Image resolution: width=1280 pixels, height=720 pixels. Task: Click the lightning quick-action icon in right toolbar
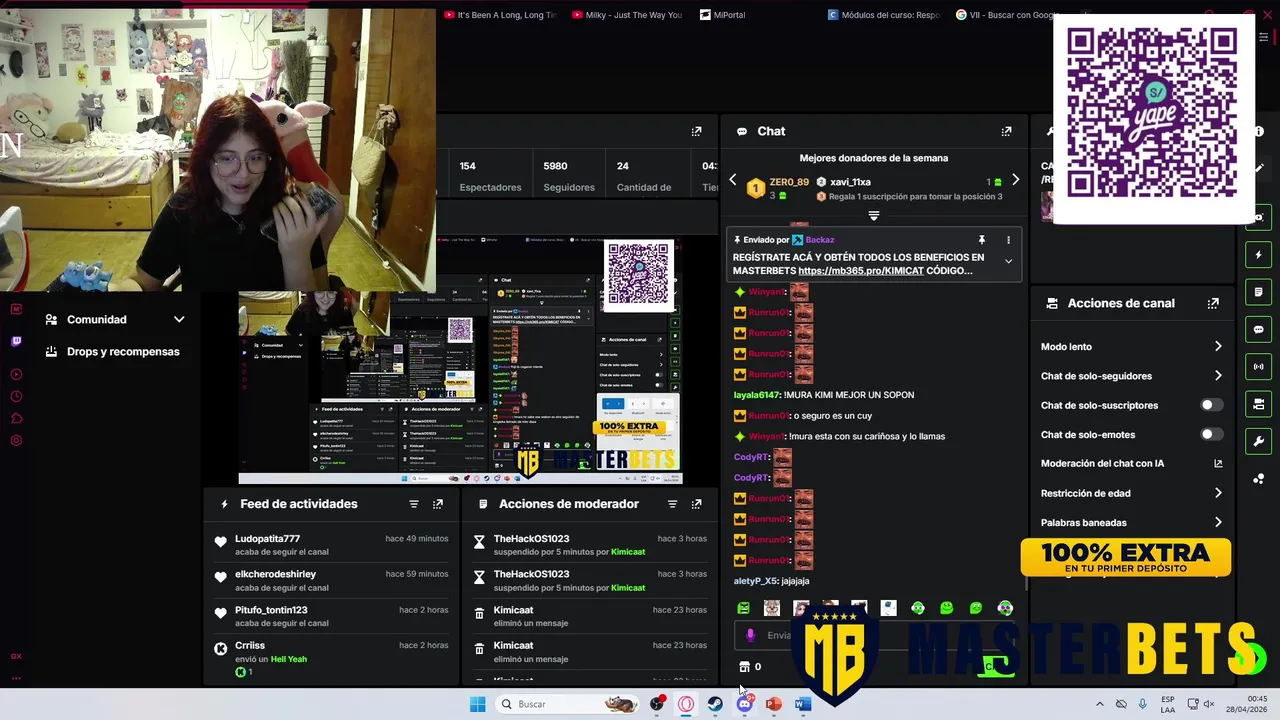1258,255
